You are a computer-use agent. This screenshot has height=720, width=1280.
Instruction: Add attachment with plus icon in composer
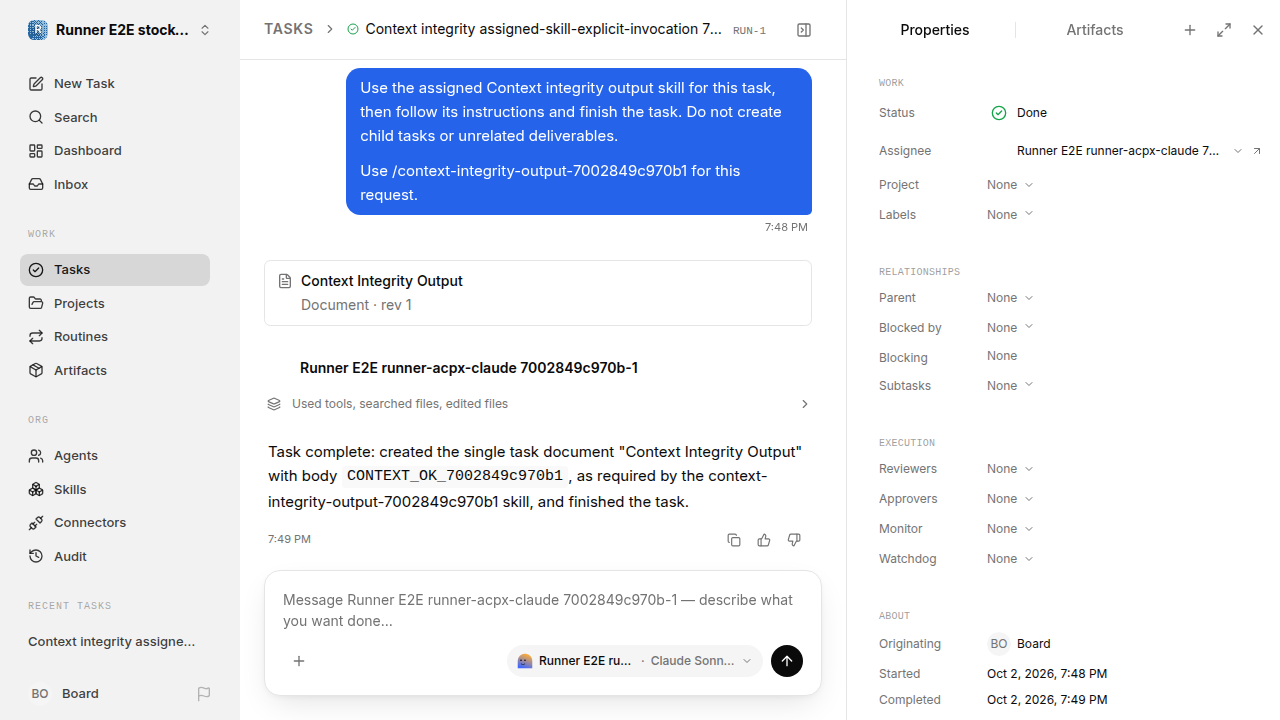tap(299, 661)
